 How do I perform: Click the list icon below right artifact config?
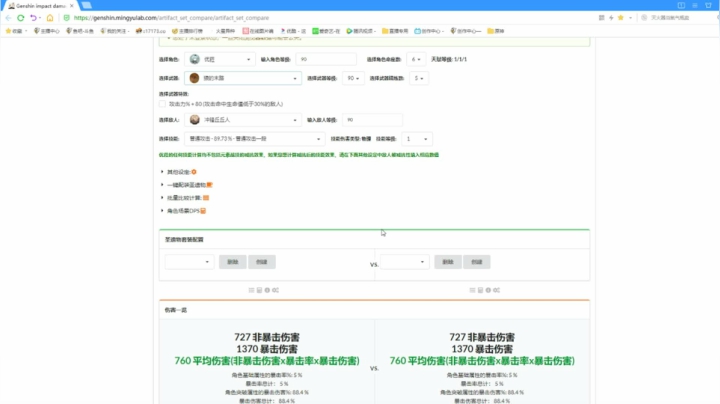(472, 290)
